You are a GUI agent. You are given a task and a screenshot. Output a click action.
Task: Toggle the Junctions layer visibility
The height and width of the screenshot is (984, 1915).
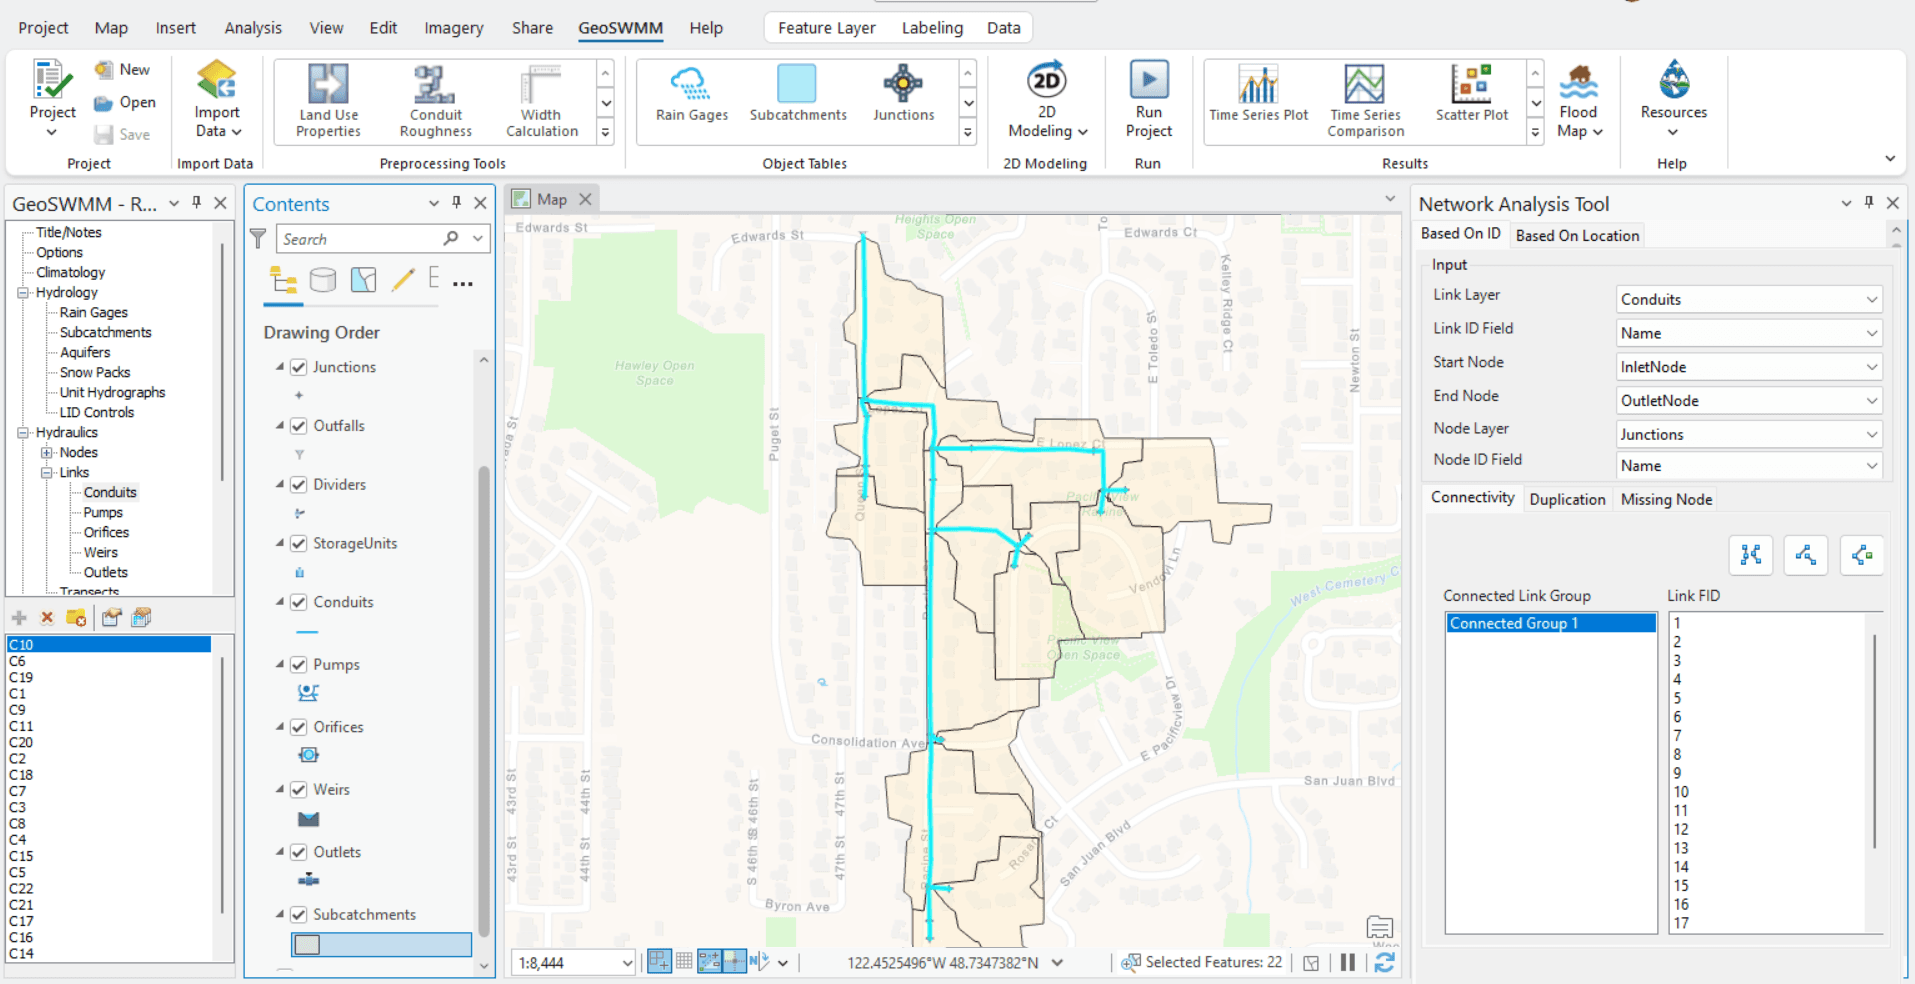(x=298, y=367)
